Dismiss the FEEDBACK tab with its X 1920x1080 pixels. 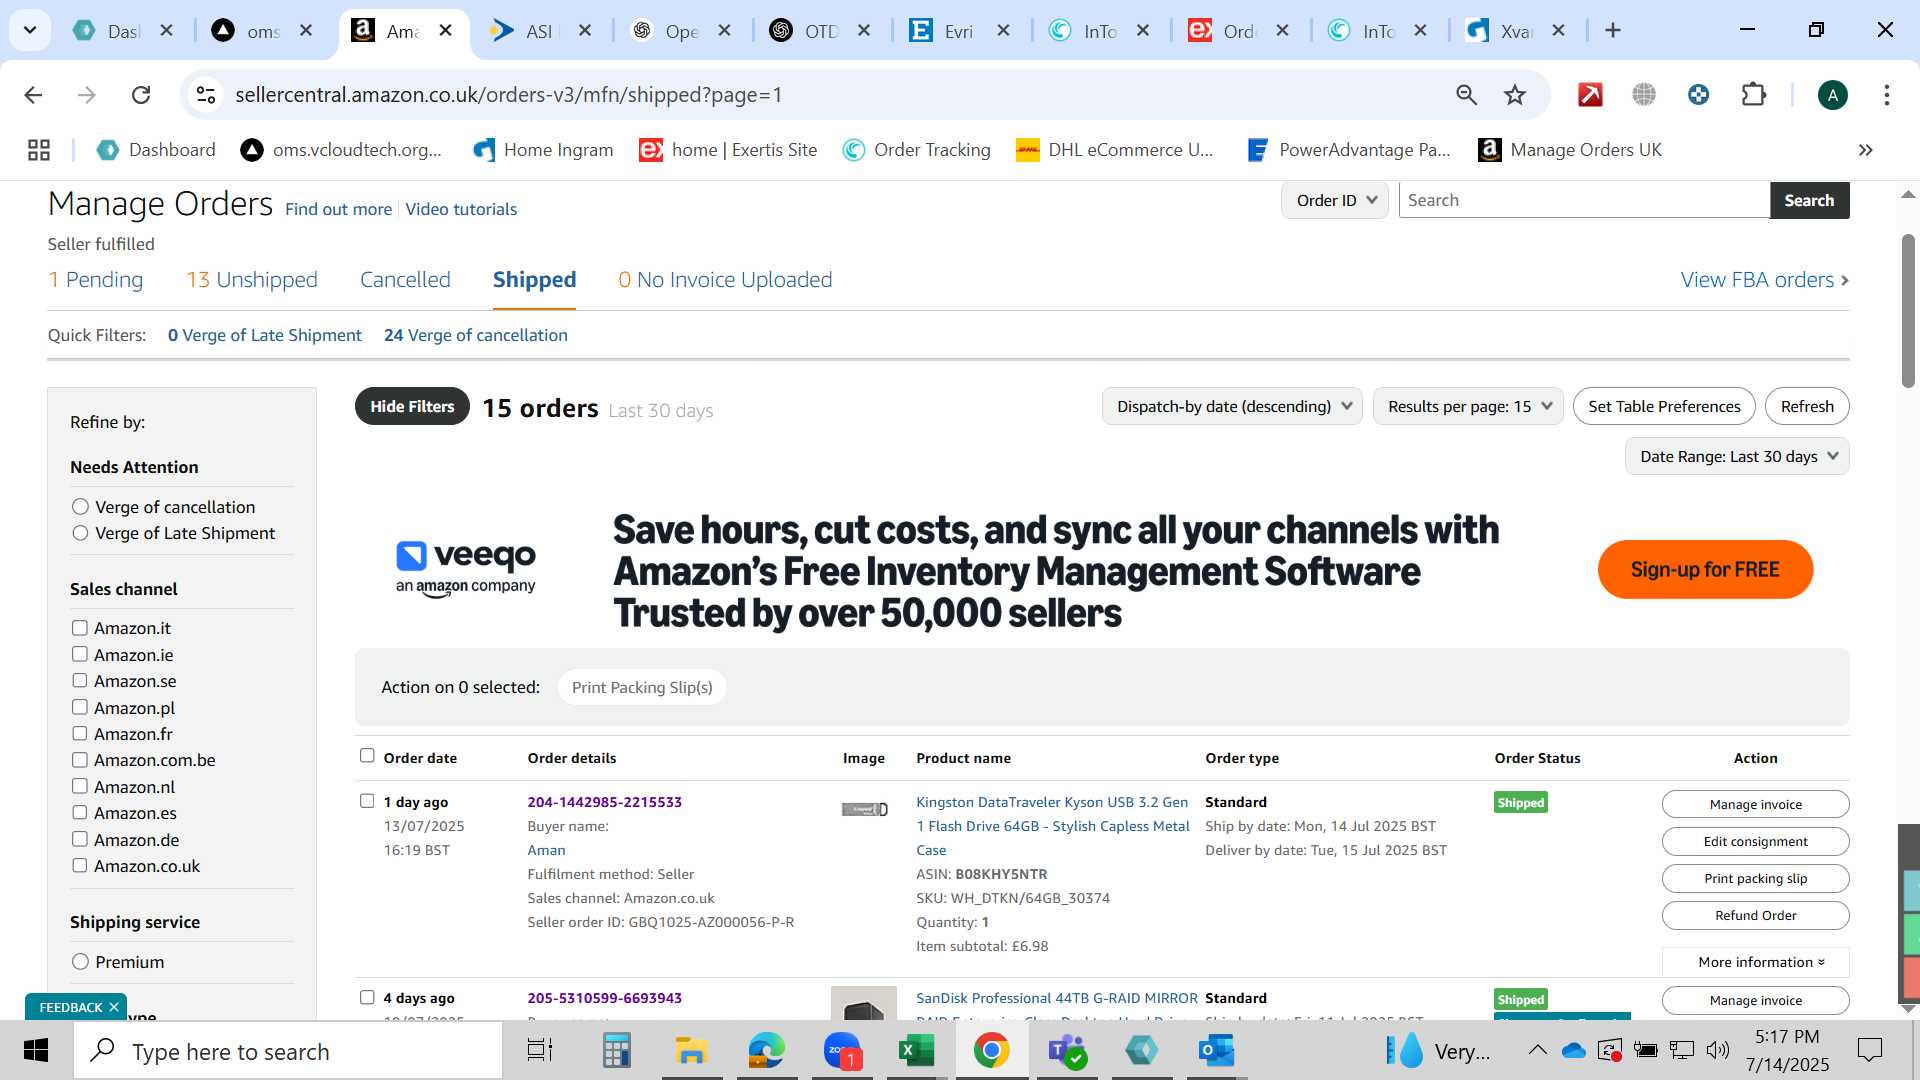[114, 1007]
